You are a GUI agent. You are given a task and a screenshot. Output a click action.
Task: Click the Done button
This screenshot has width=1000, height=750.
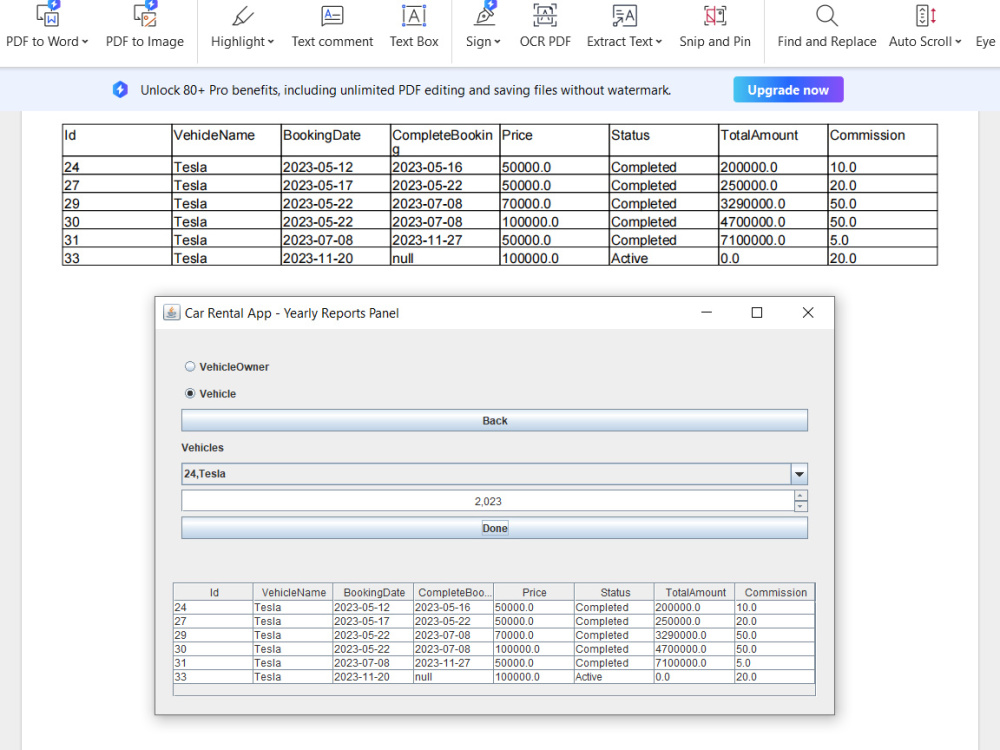coord(494,528)
